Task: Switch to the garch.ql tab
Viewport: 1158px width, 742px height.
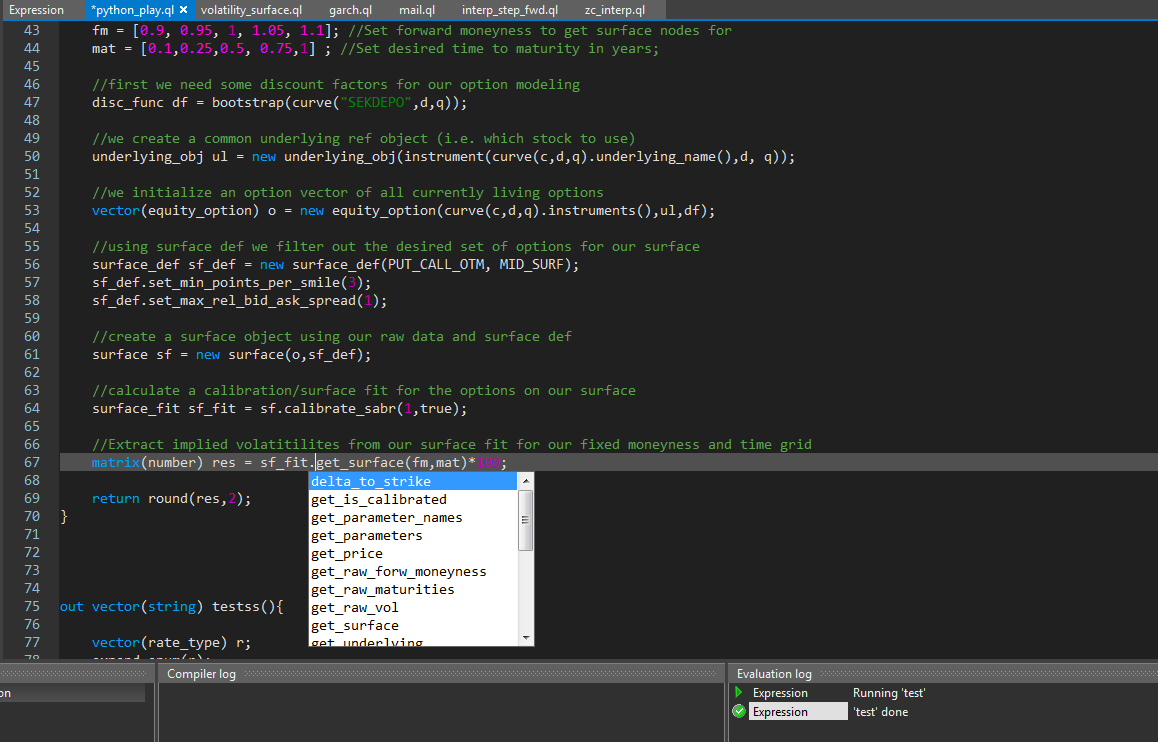Action: click(350, 10)
